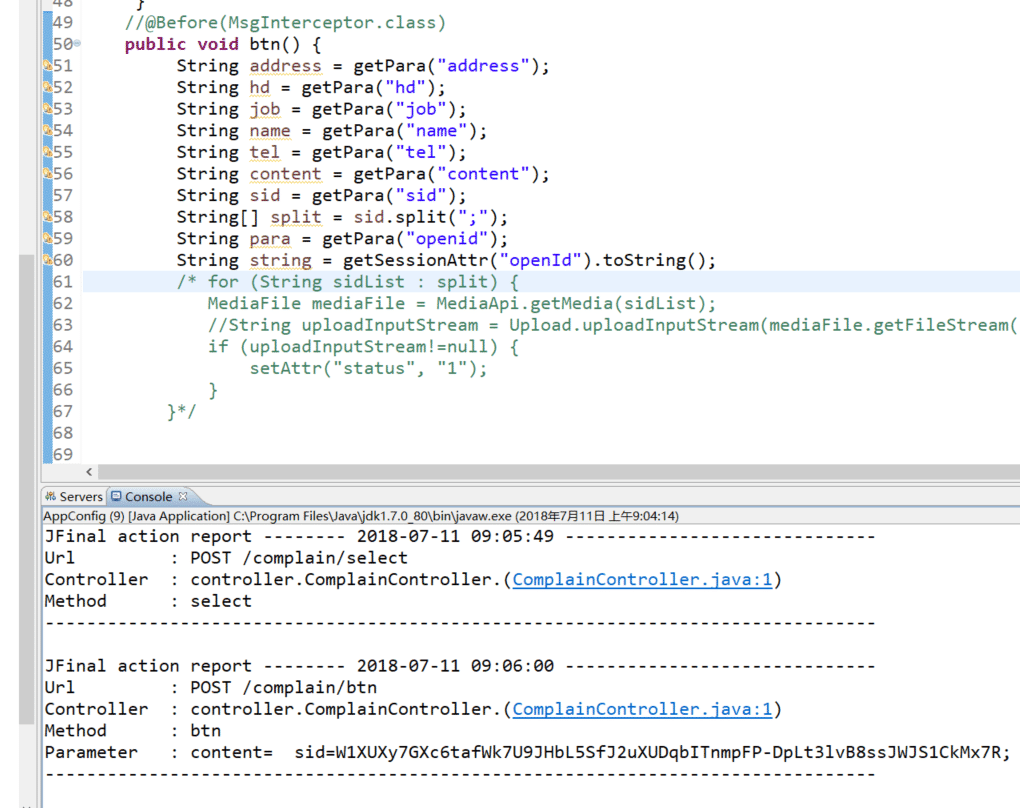The image size is (1020, 808).
Task: Collapse the btn() method fold marker
Action: pyautogui.click(x=77, y=44)
